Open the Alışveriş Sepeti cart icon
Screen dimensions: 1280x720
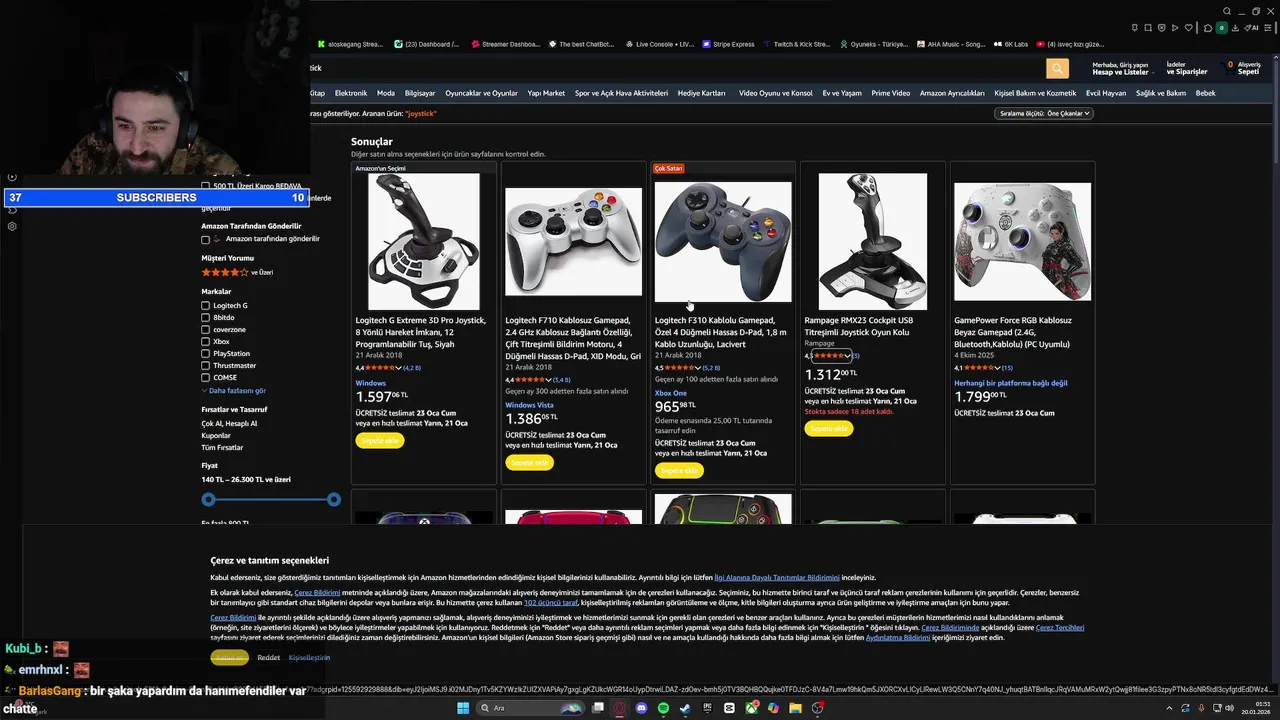[1243, 68]
